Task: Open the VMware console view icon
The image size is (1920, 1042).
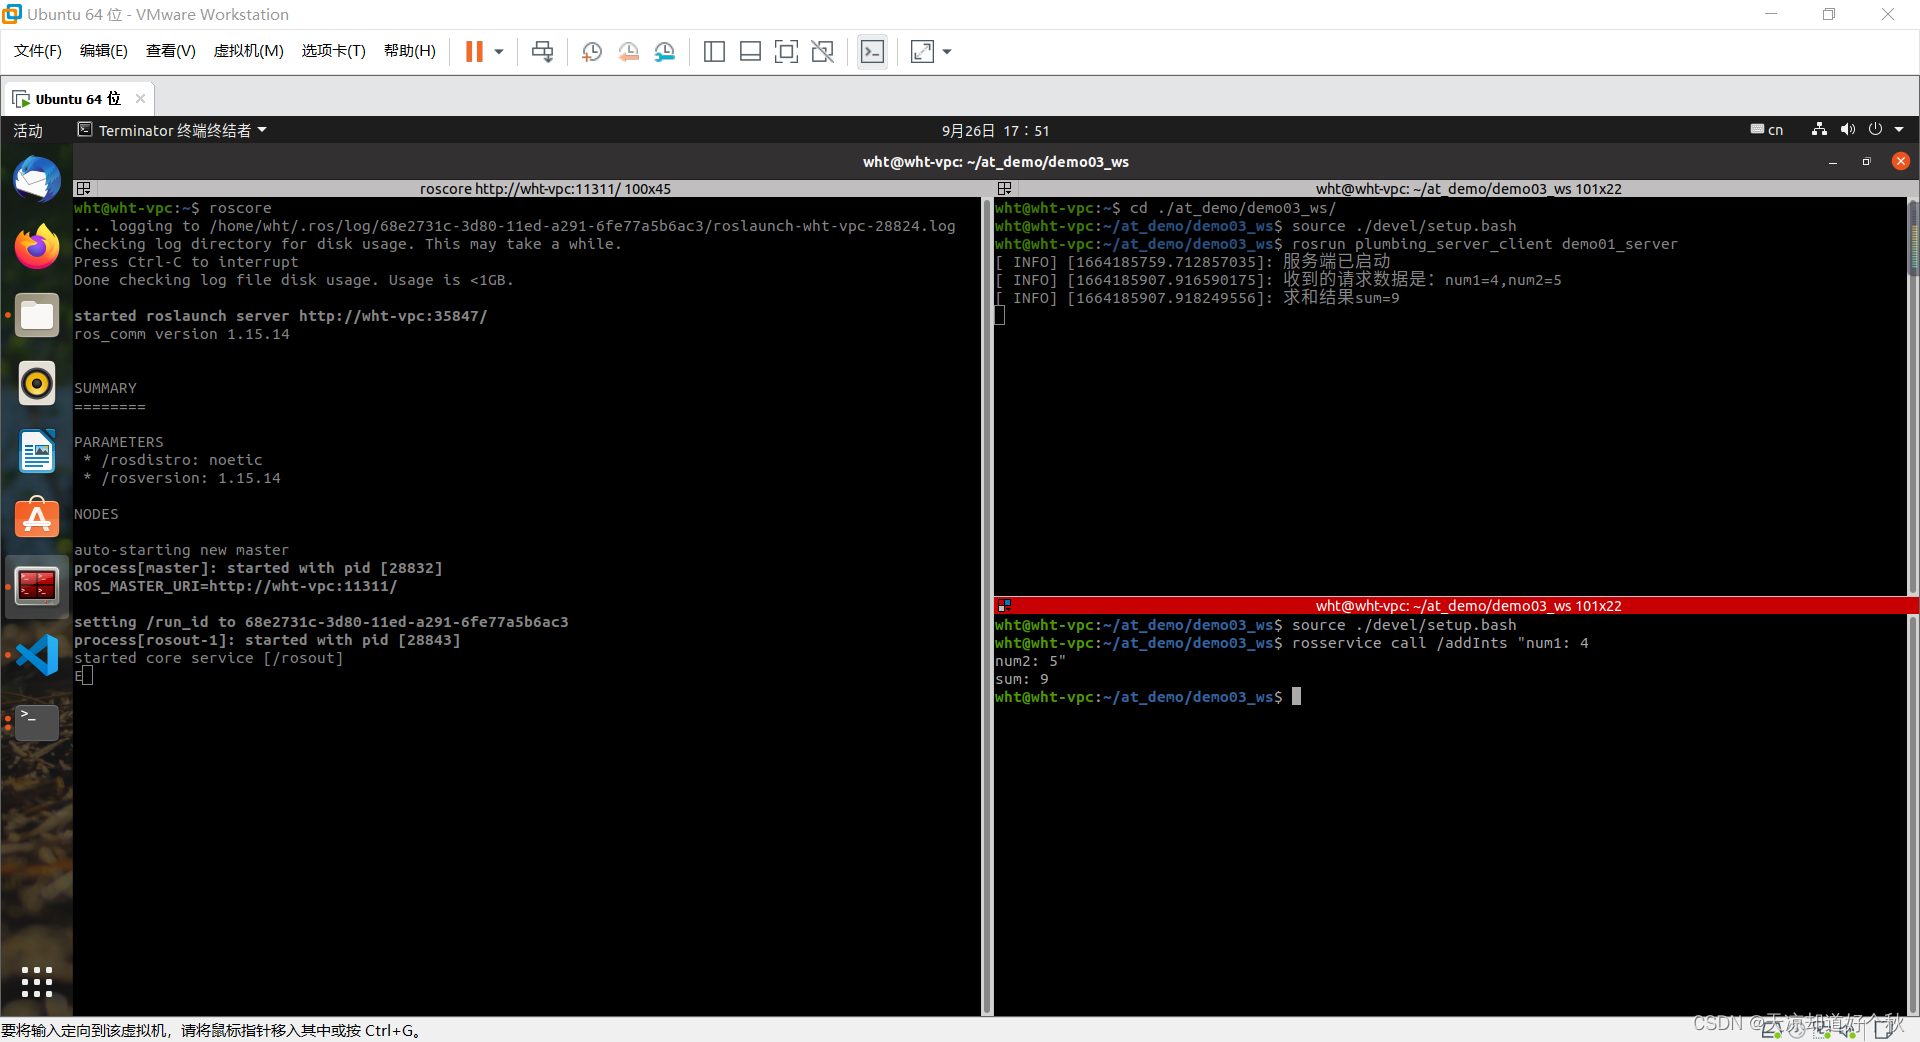Action: point(872,52)
